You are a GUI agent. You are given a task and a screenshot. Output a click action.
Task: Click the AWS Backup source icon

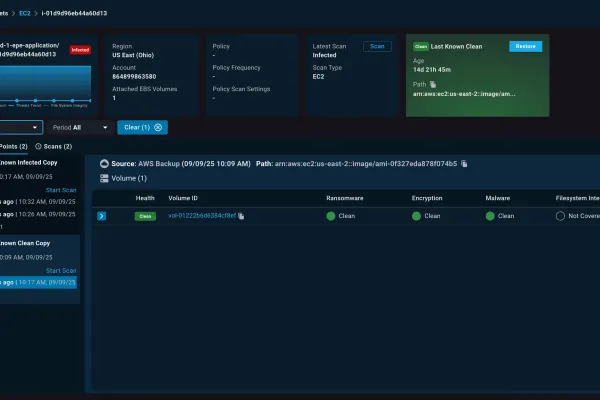point(104,164)
